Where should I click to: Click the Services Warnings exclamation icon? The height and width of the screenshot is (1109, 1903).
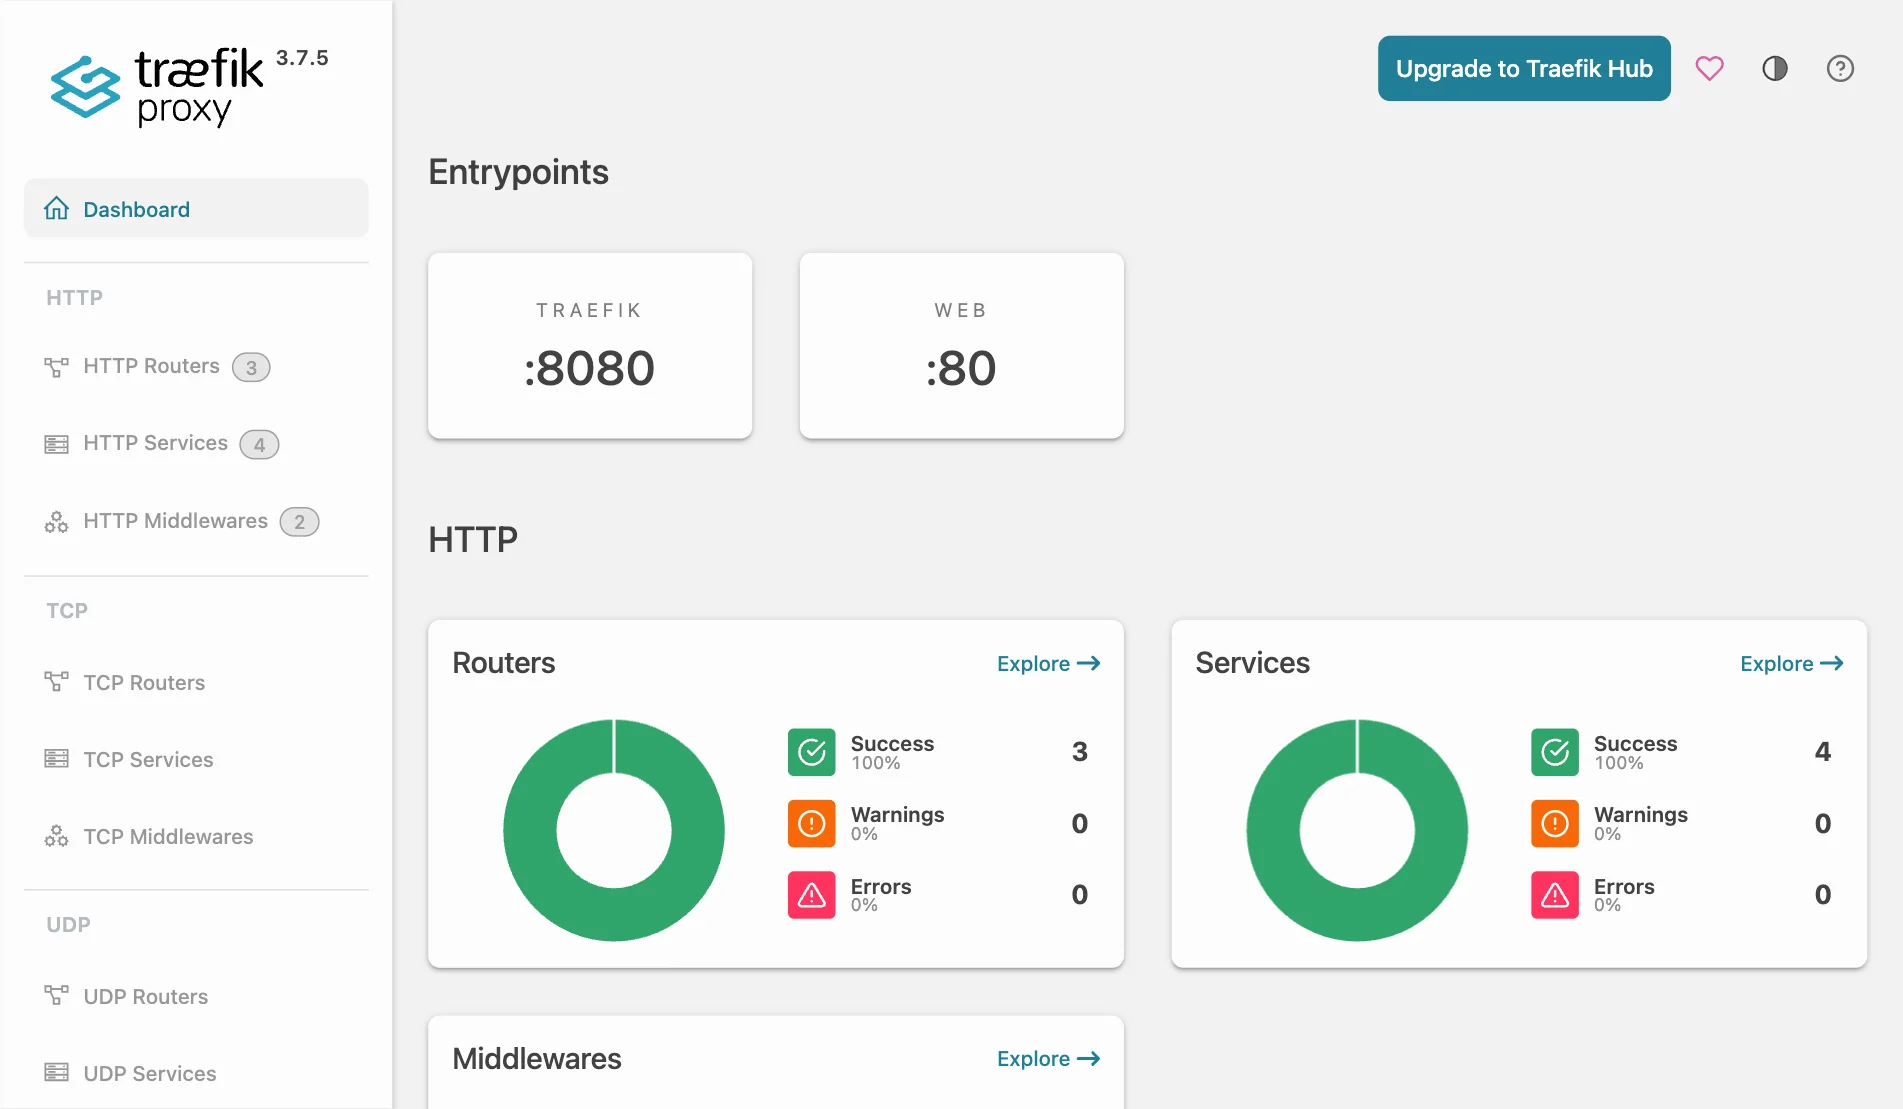click(x=1555, y=823)
